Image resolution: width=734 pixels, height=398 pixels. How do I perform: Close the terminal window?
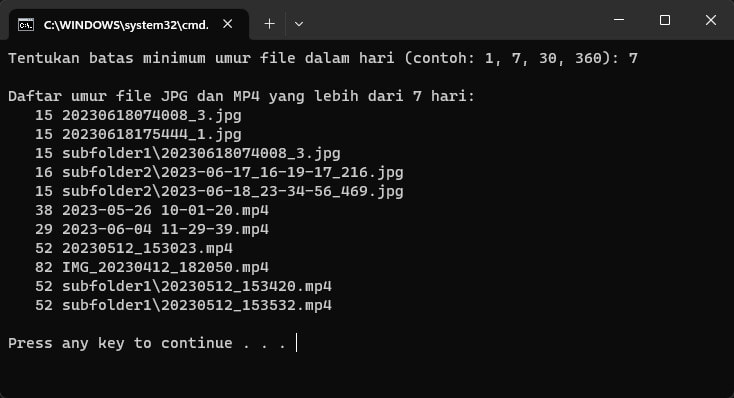[x=711, y=20]
